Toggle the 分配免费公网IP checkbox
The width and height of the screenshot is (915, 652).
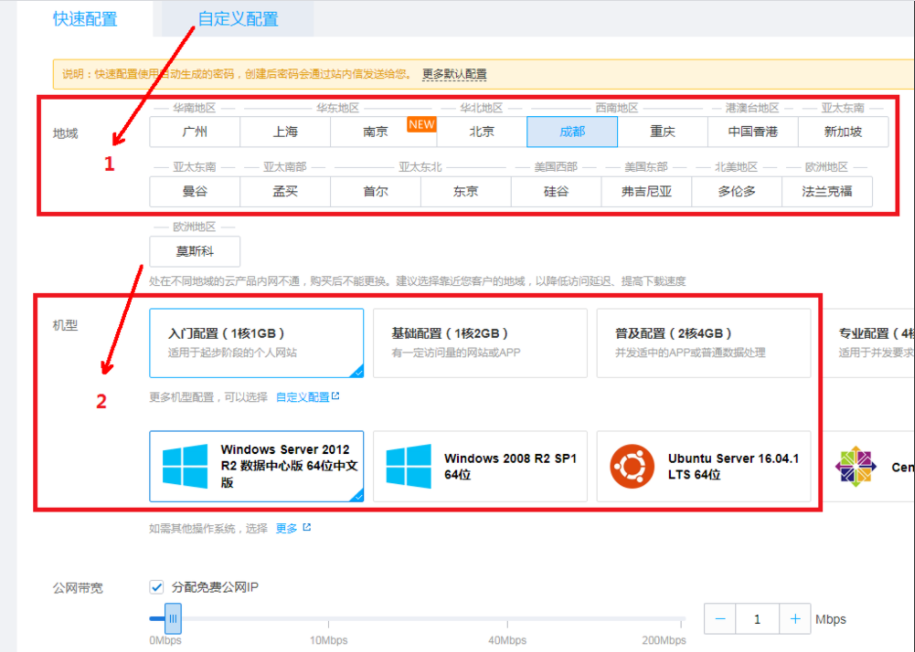[156, 587]
